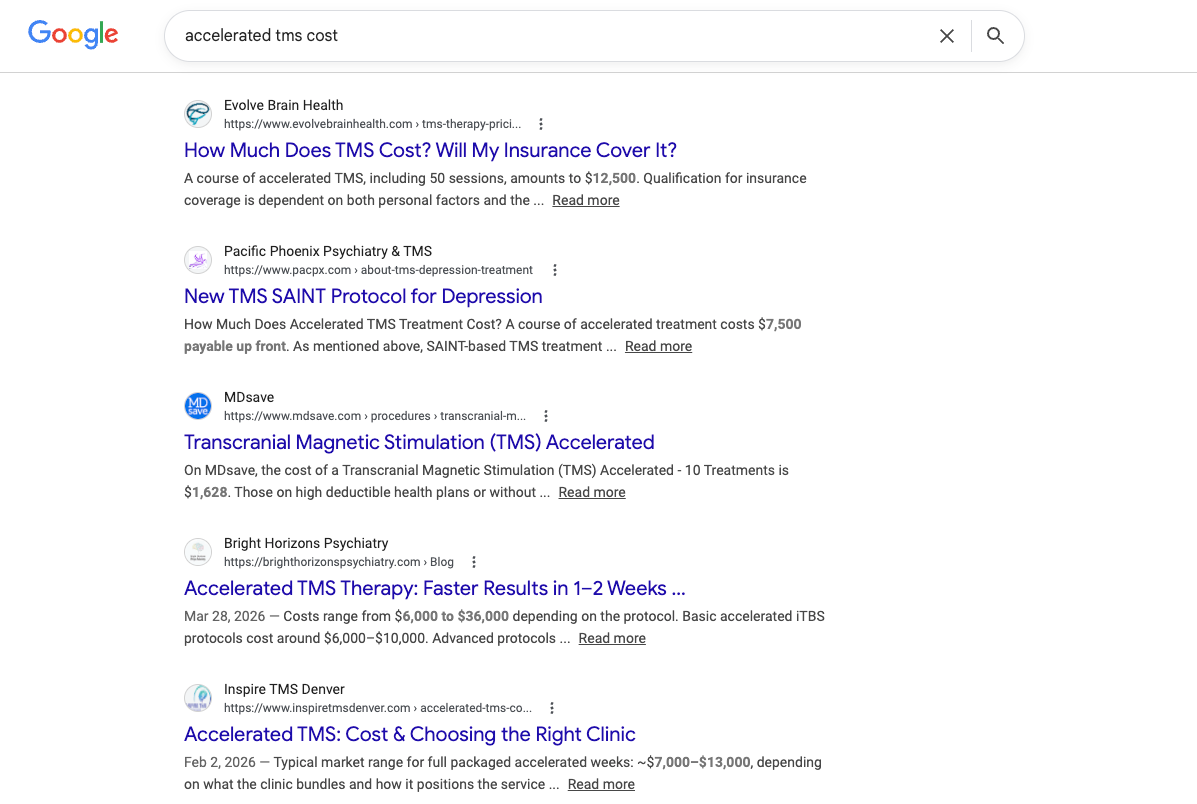Click 'Evolve Brain Health' site name
The width and height of the screenshot is (1197, 804).
coord(283,105)
